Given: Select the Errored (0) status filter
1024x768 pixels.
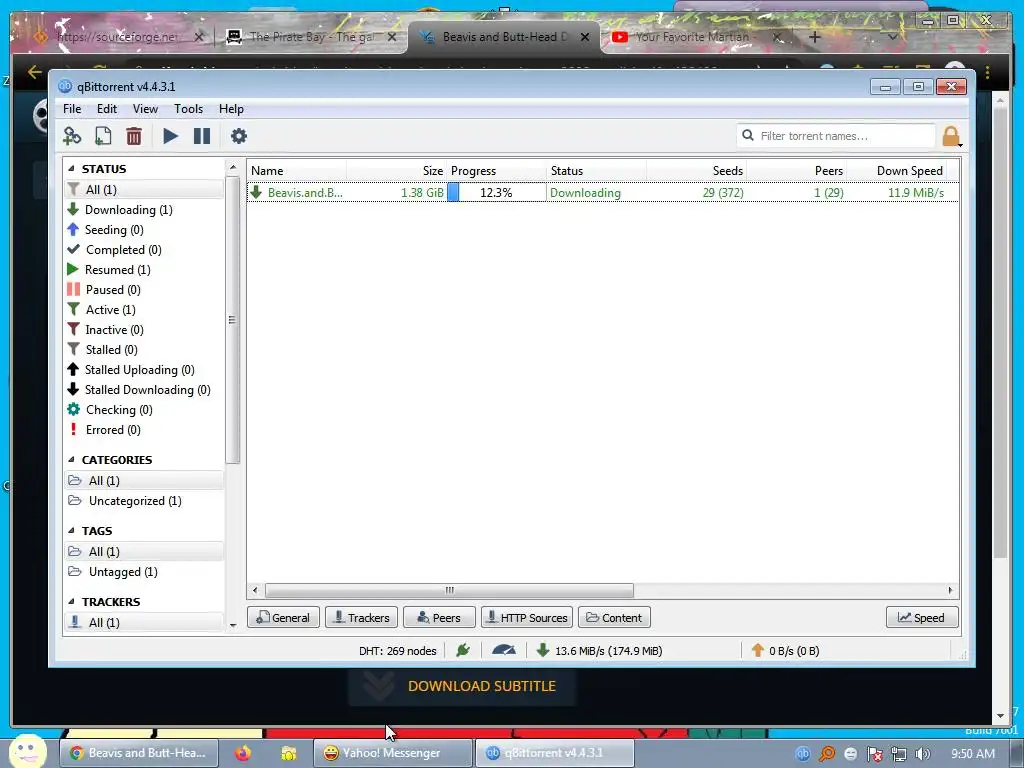Looking at the screenshot, I should pos(112,430).
